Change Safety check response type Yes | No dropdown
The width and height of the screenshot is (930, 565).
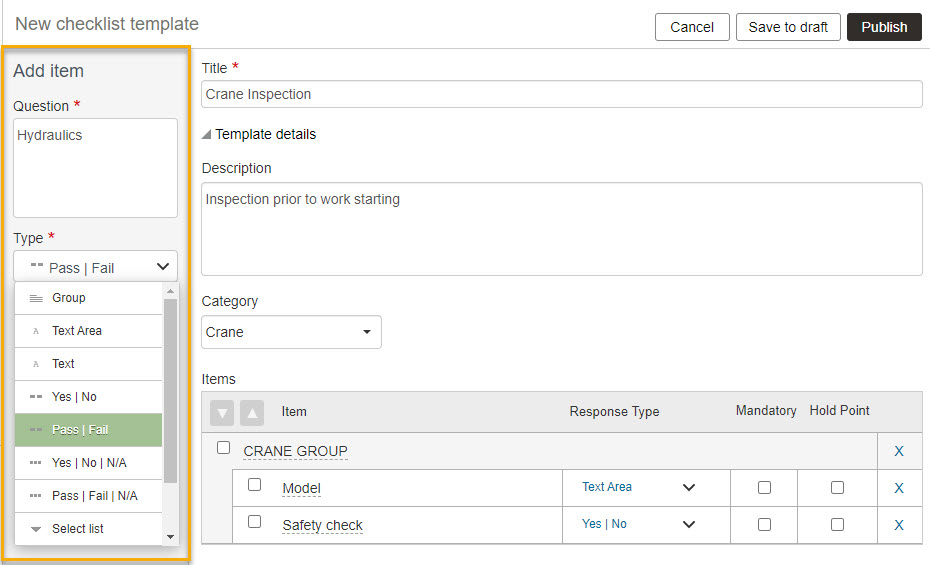coord(638,524)
